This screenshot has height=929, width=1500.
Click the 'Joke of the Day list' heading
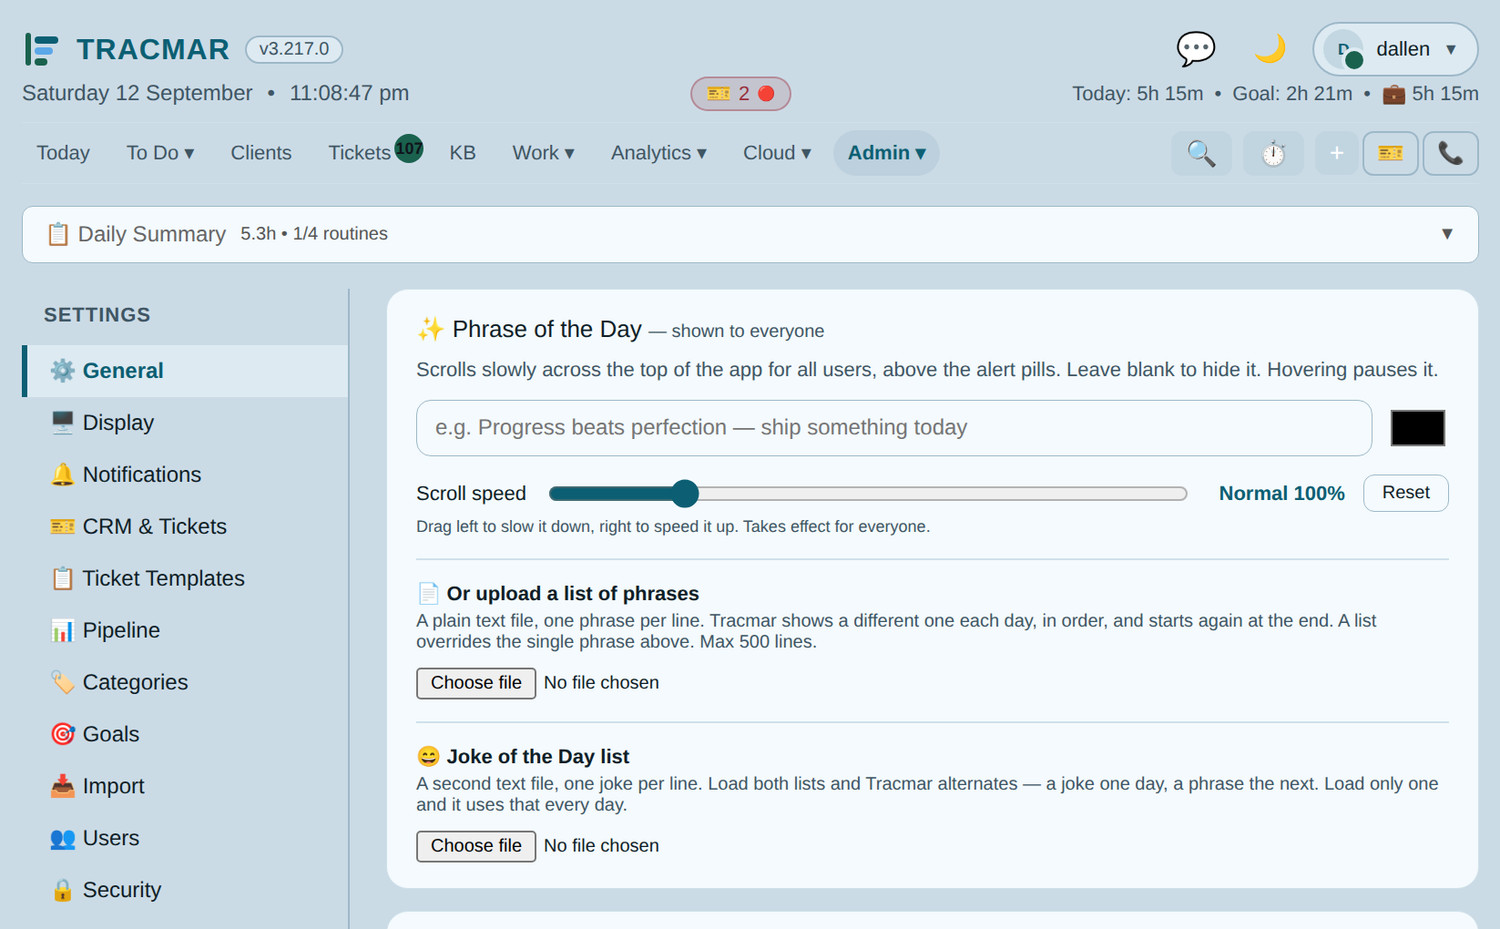coord(538,757)
